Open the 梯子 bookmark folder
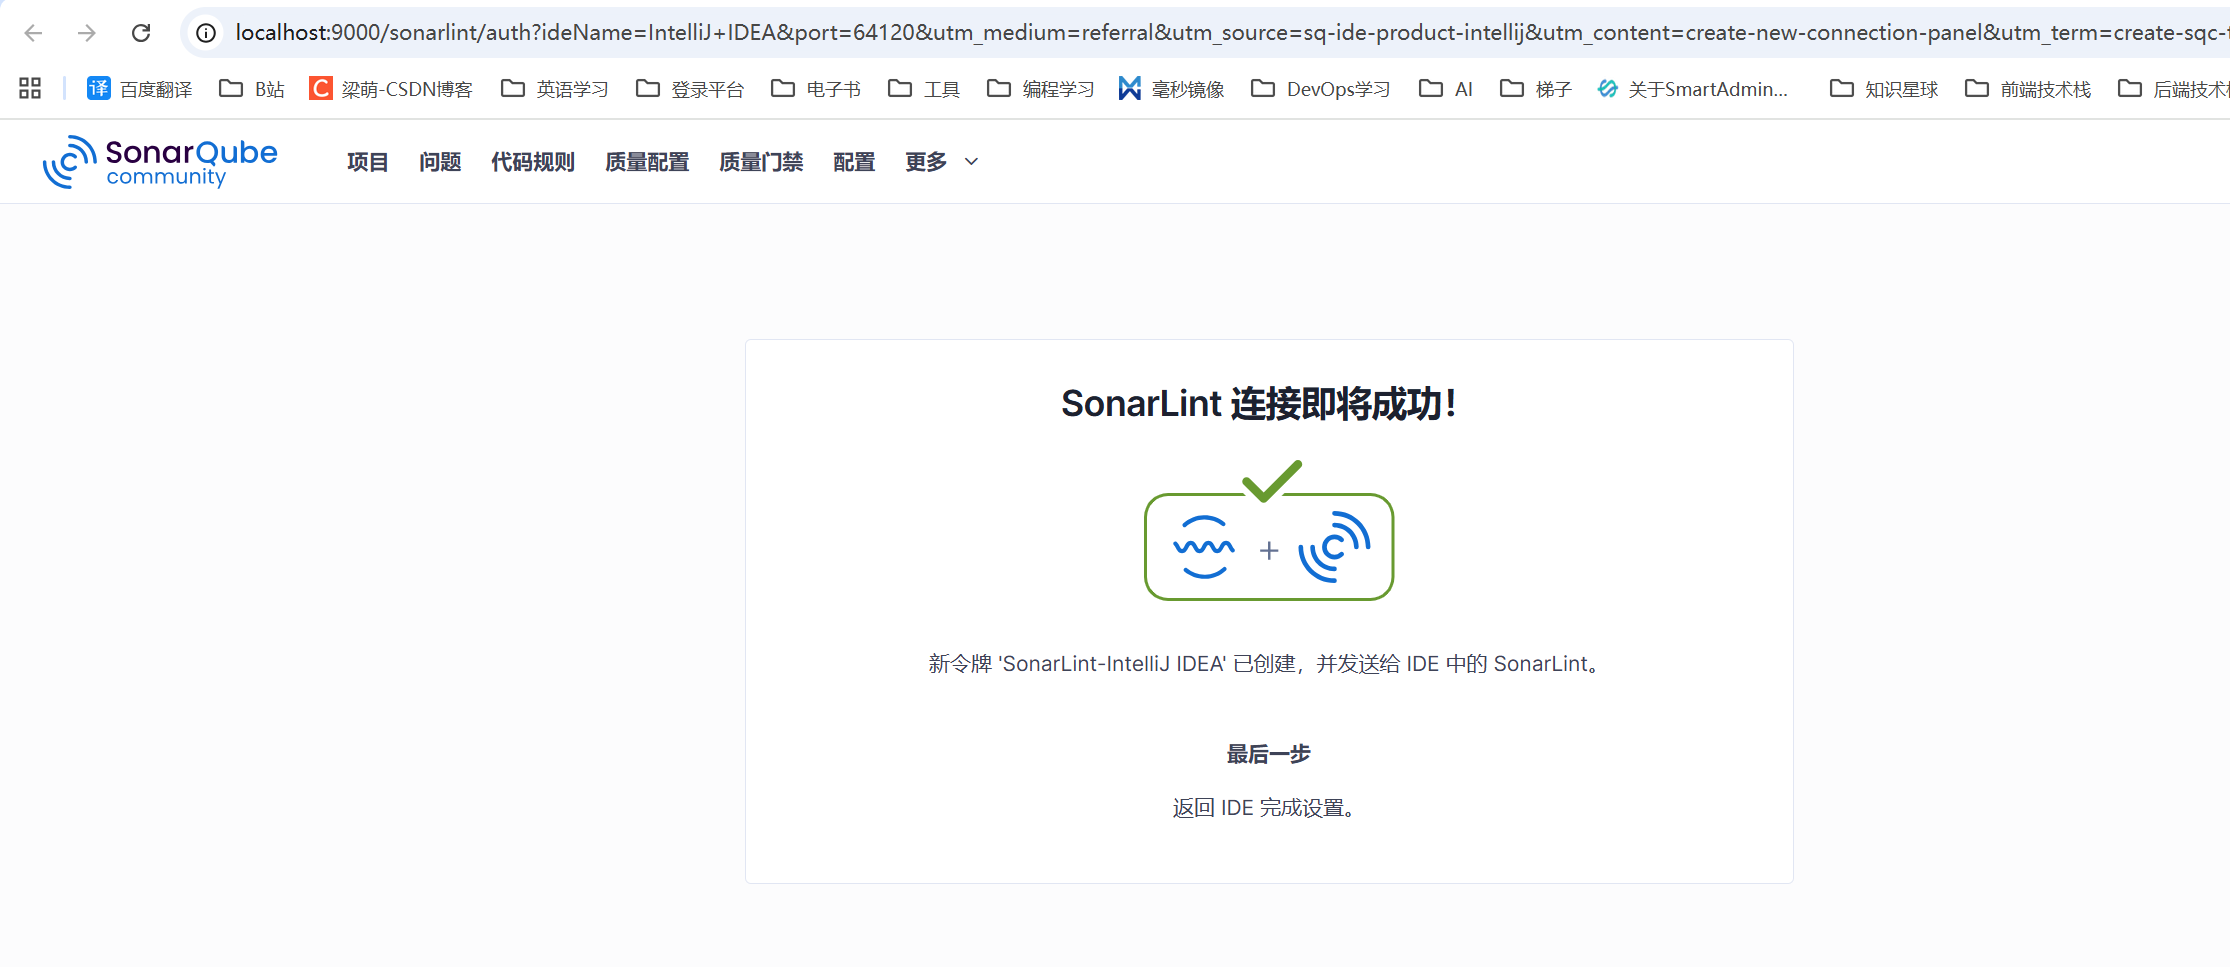Screen dimensions: 2230x967 point(1536,89)
